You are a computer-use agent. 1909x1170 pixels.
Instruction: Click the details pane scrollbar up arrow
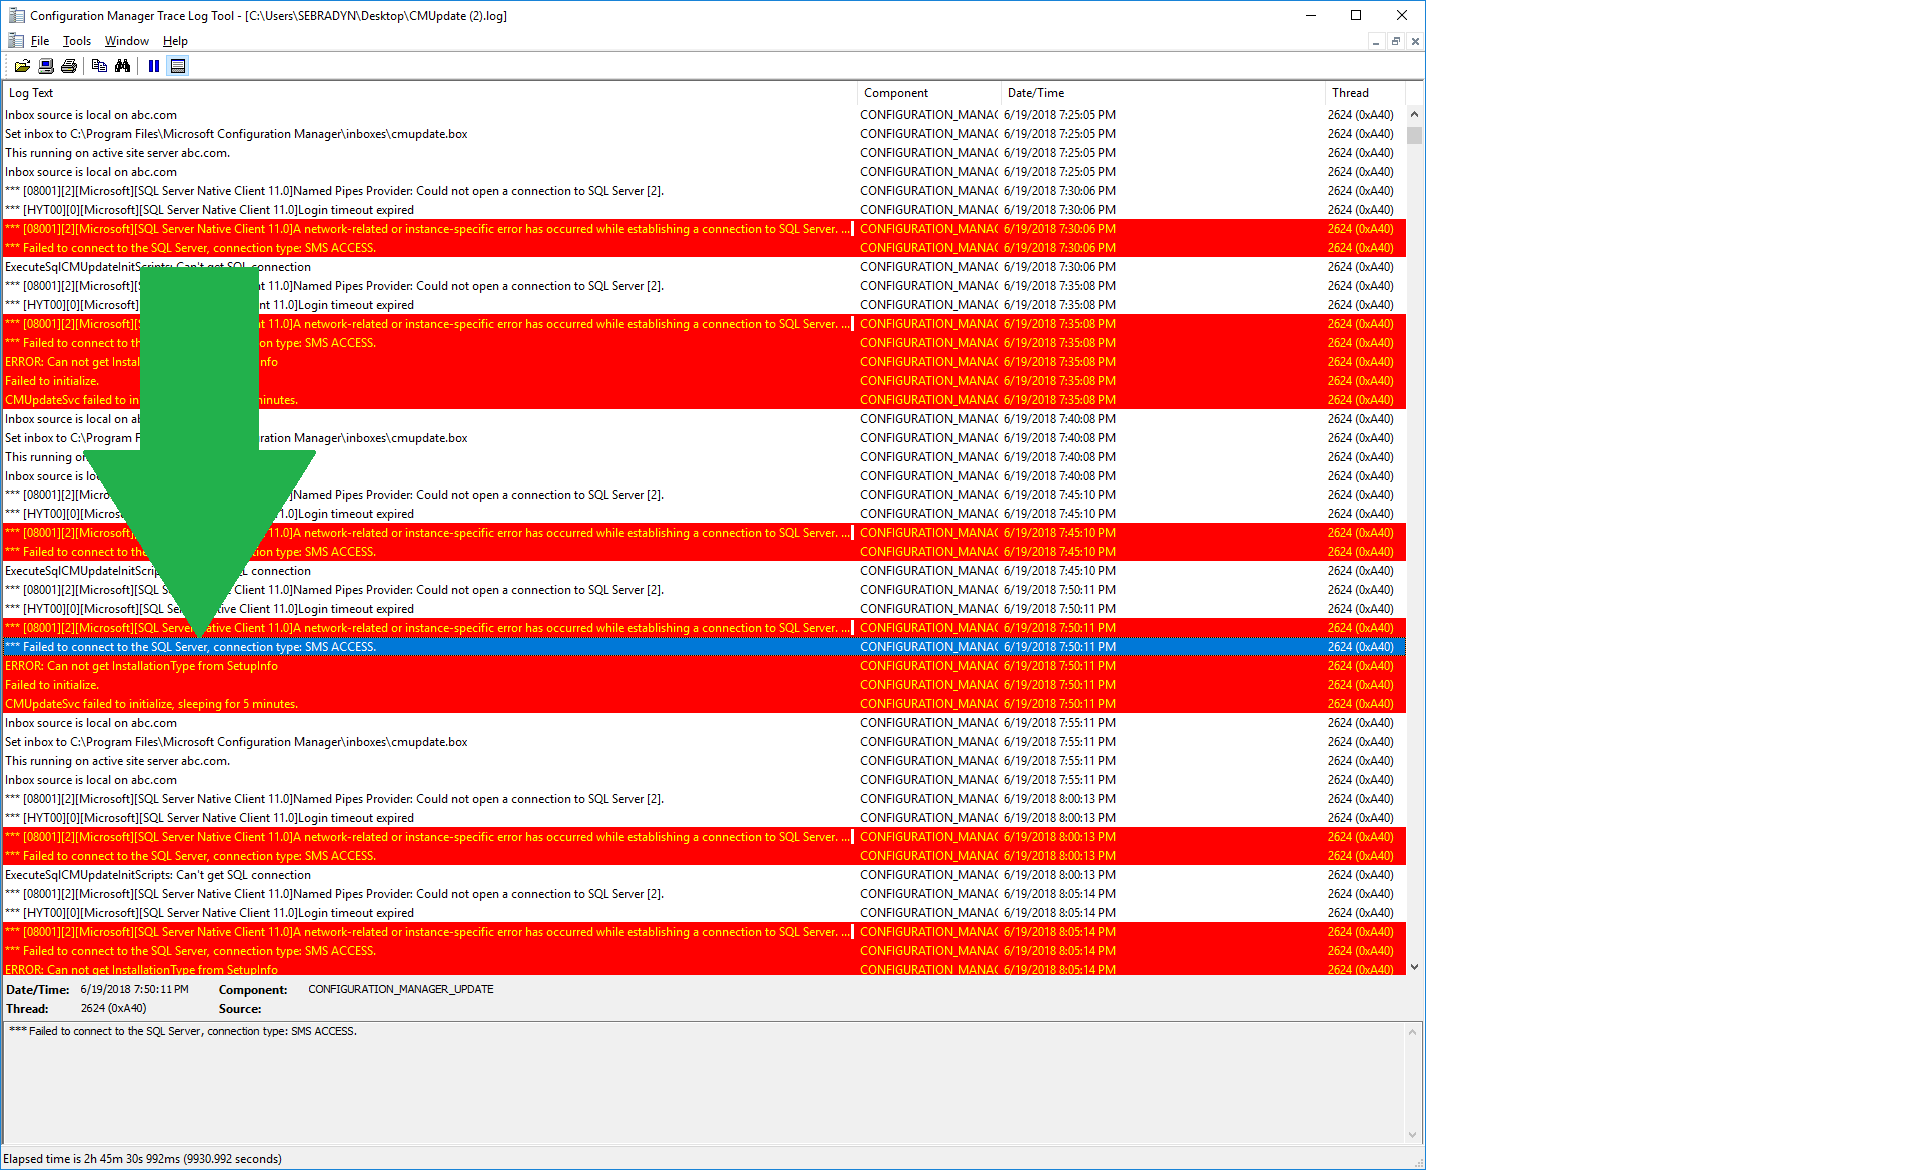(1413, 1033)
